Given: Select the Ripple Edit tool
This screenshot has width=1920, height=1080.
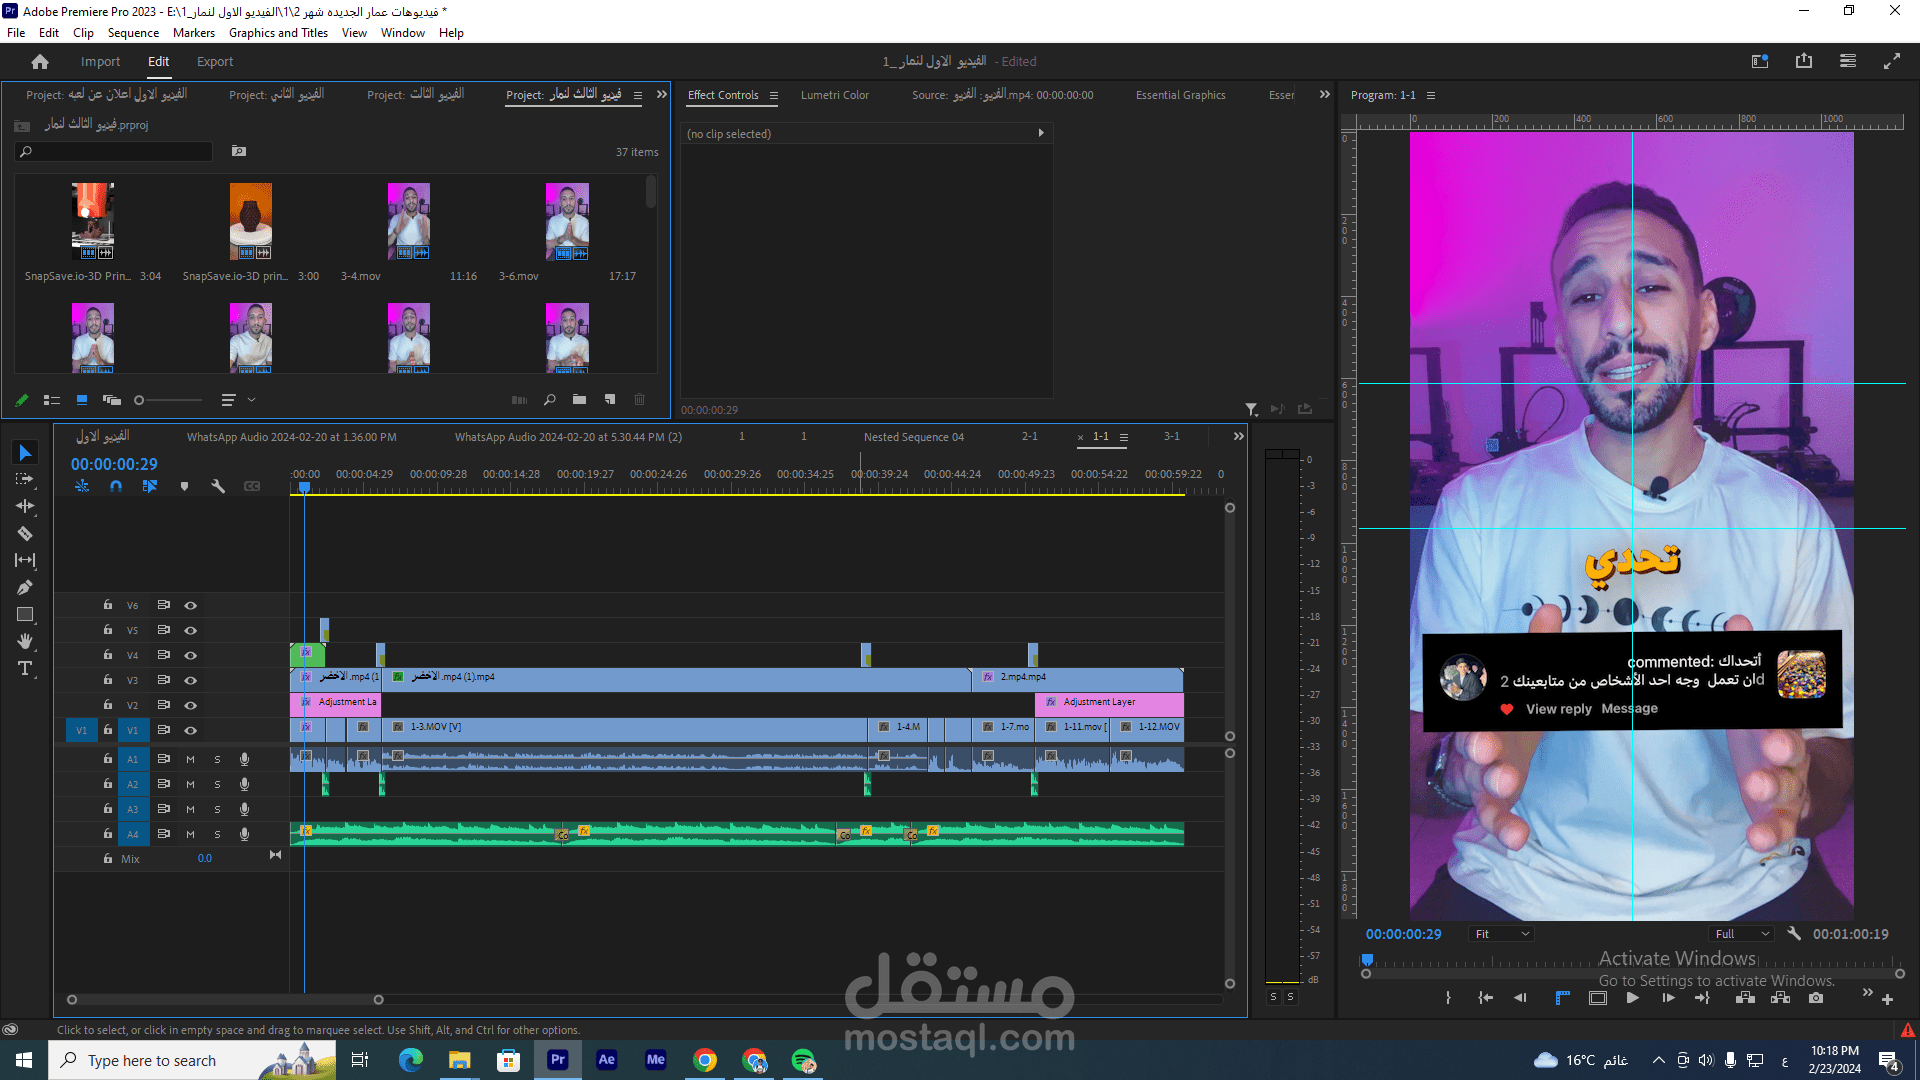Looking at the screenshot, I should tap(25, 506).
